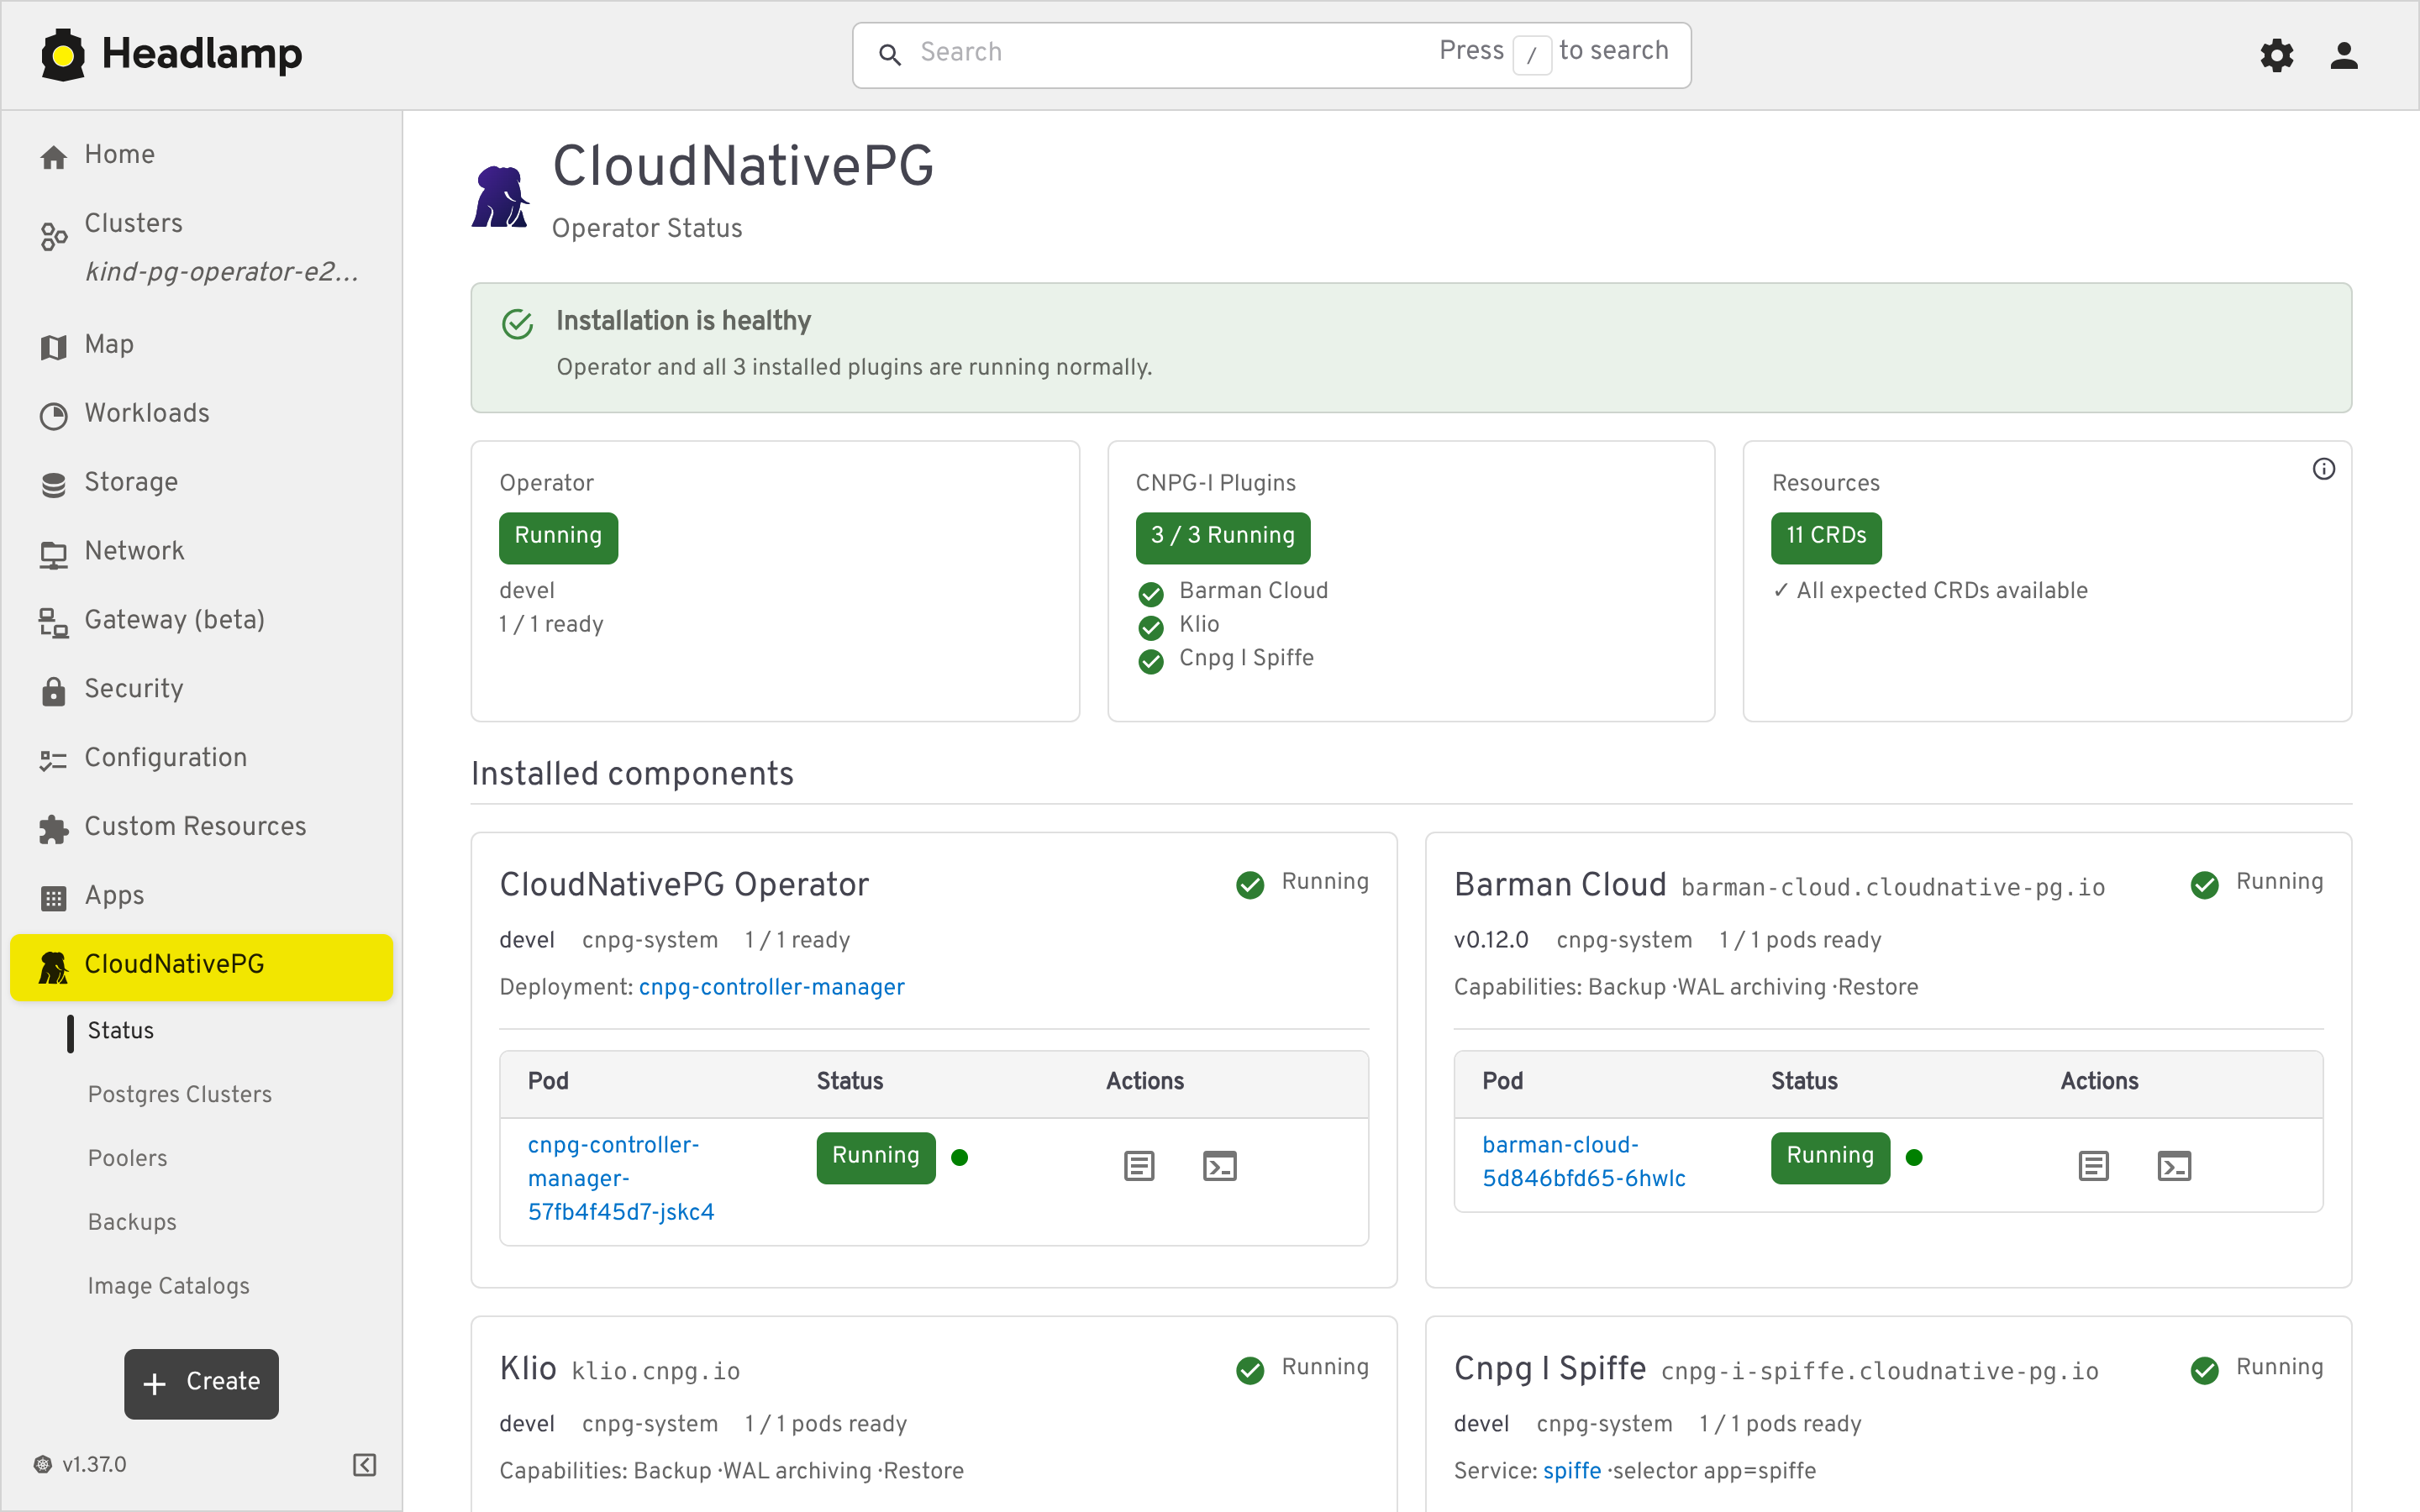Screen dimensions: 2420x1512
Task: Open terminal for barman-cloud pod
Action: click(x=2174, y=1165)
